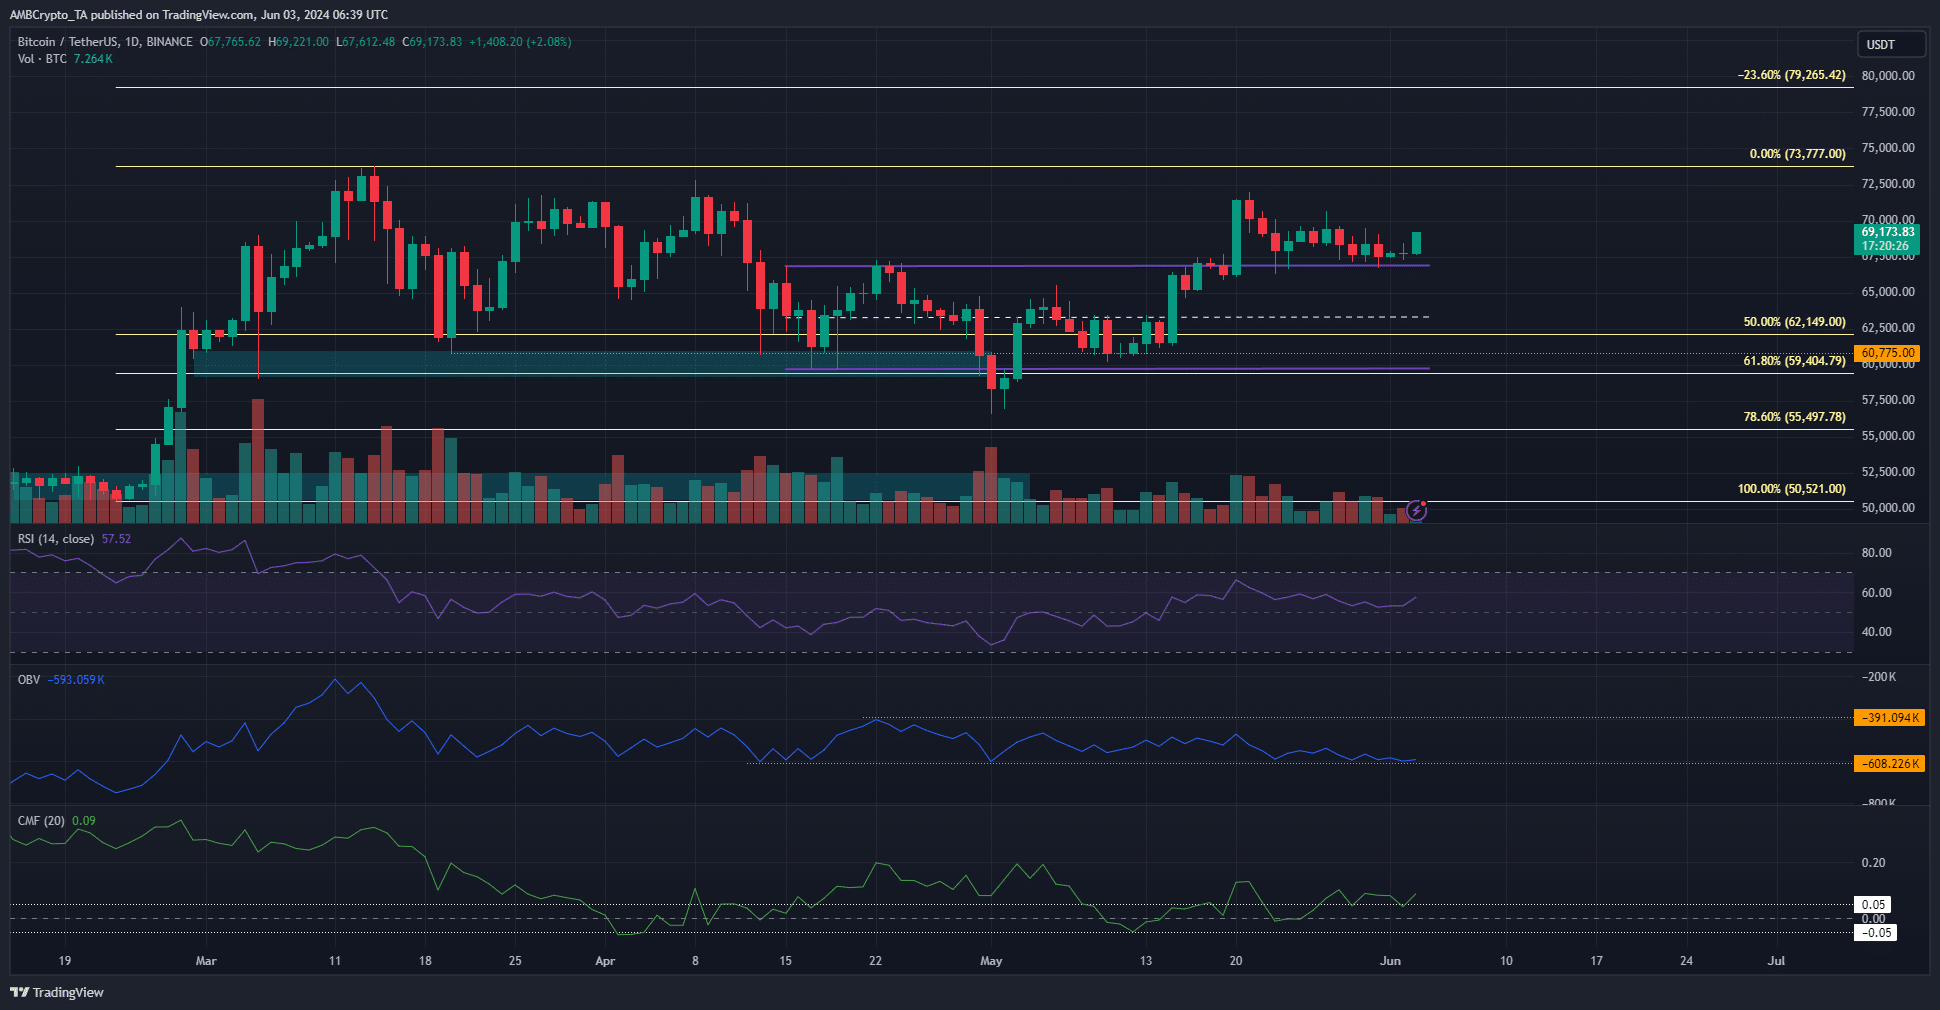Click the open price value O67,765.62
Viewport: 1940px width, 1010px height.
pyautogui.click(x=230, y=42)
